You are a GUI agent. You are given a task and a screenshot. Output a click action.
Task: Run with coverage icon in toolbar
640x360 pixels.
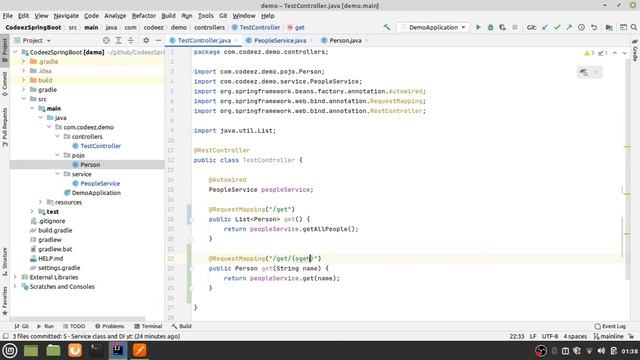tap(502, 27)
